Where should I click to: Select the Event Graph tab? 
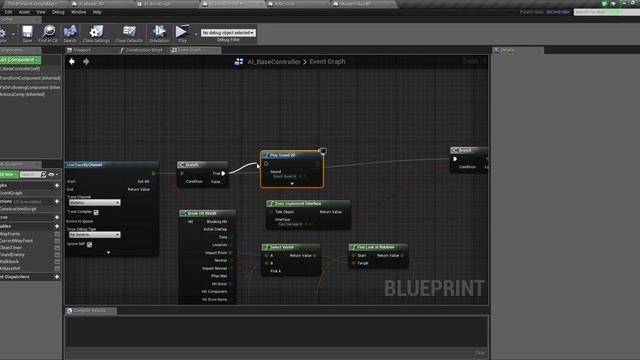(195, 50)
